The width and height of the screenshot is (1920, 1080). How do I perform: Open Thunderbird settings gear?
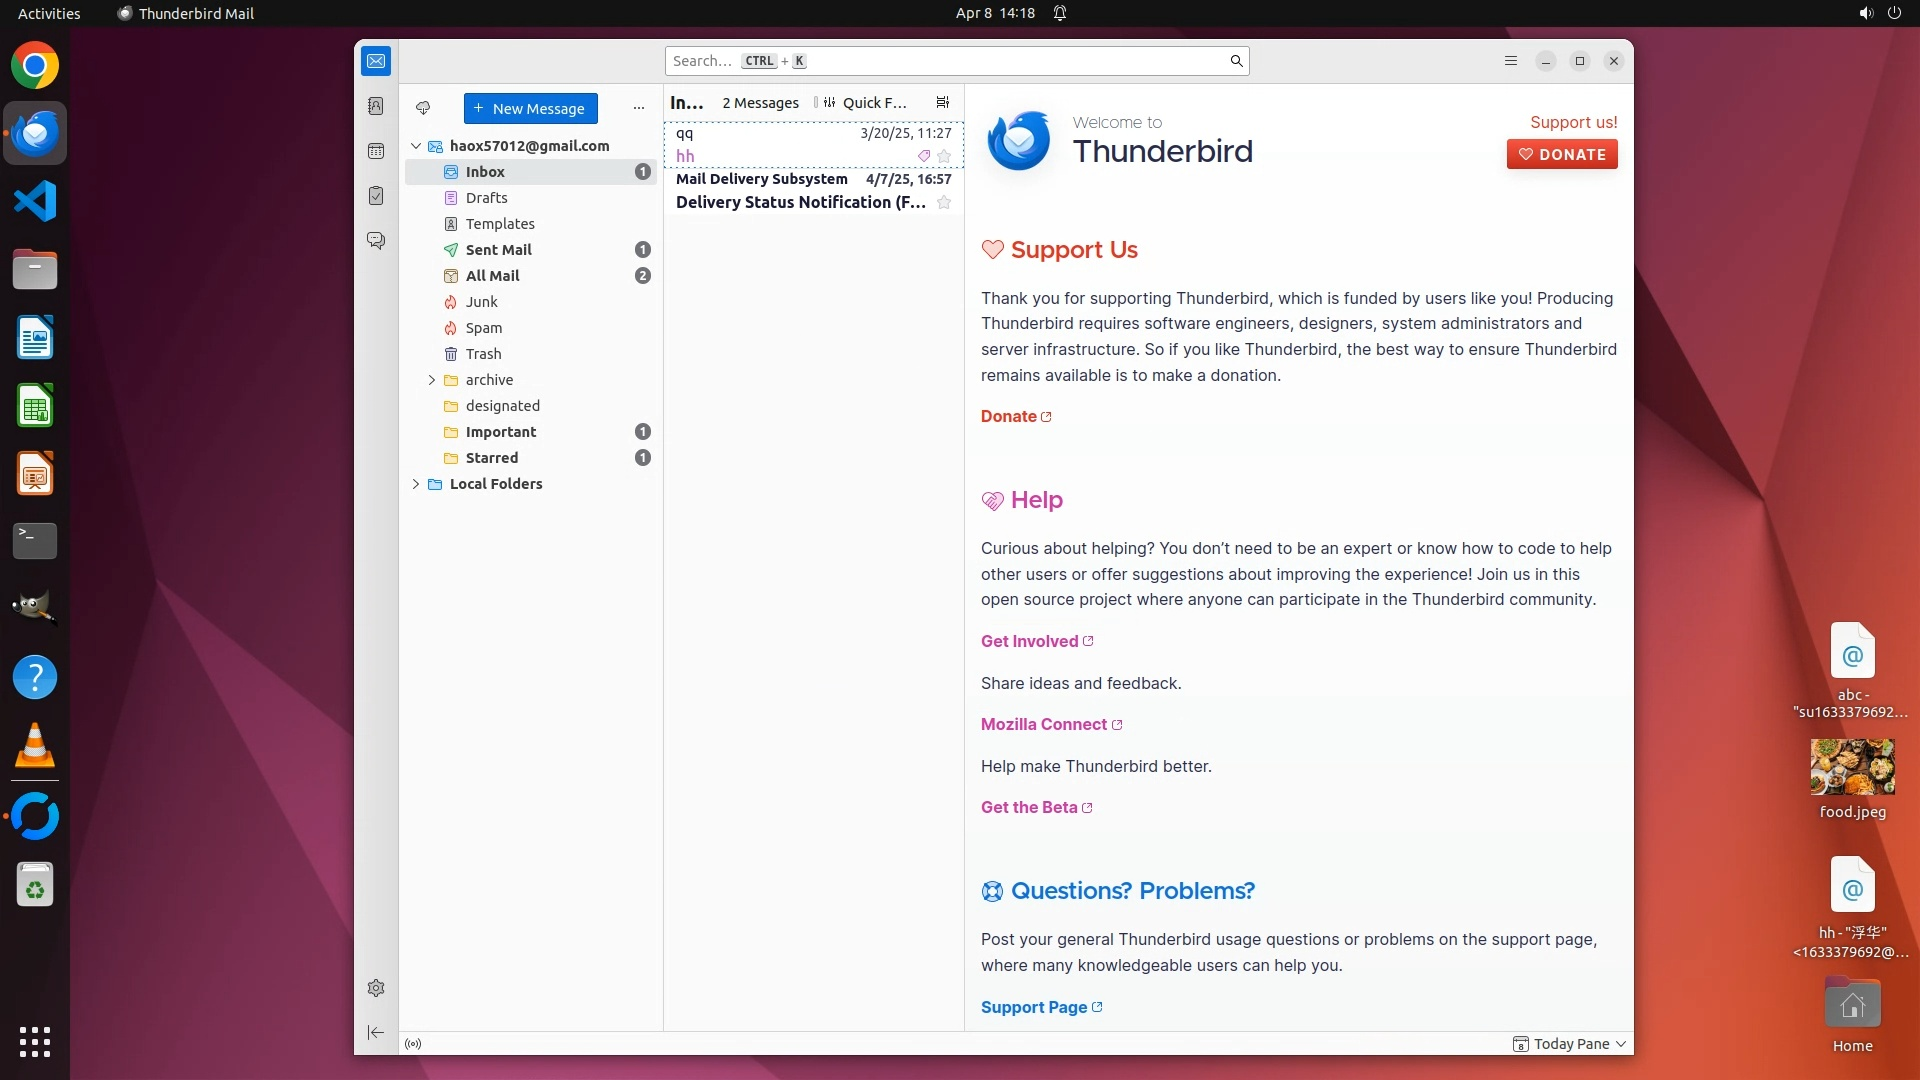click(376, 988)
